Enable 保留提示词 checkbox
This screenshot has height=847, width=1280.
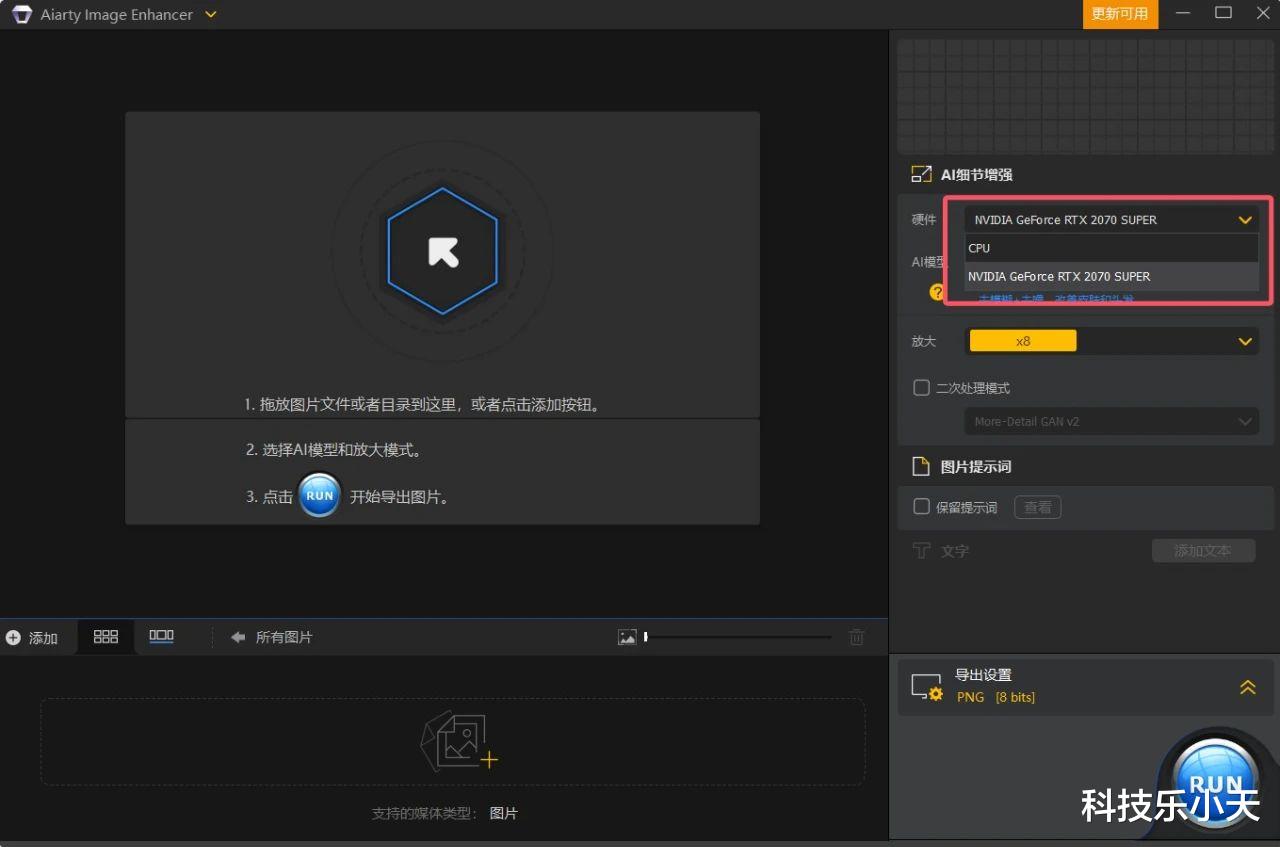click(922, 507)
